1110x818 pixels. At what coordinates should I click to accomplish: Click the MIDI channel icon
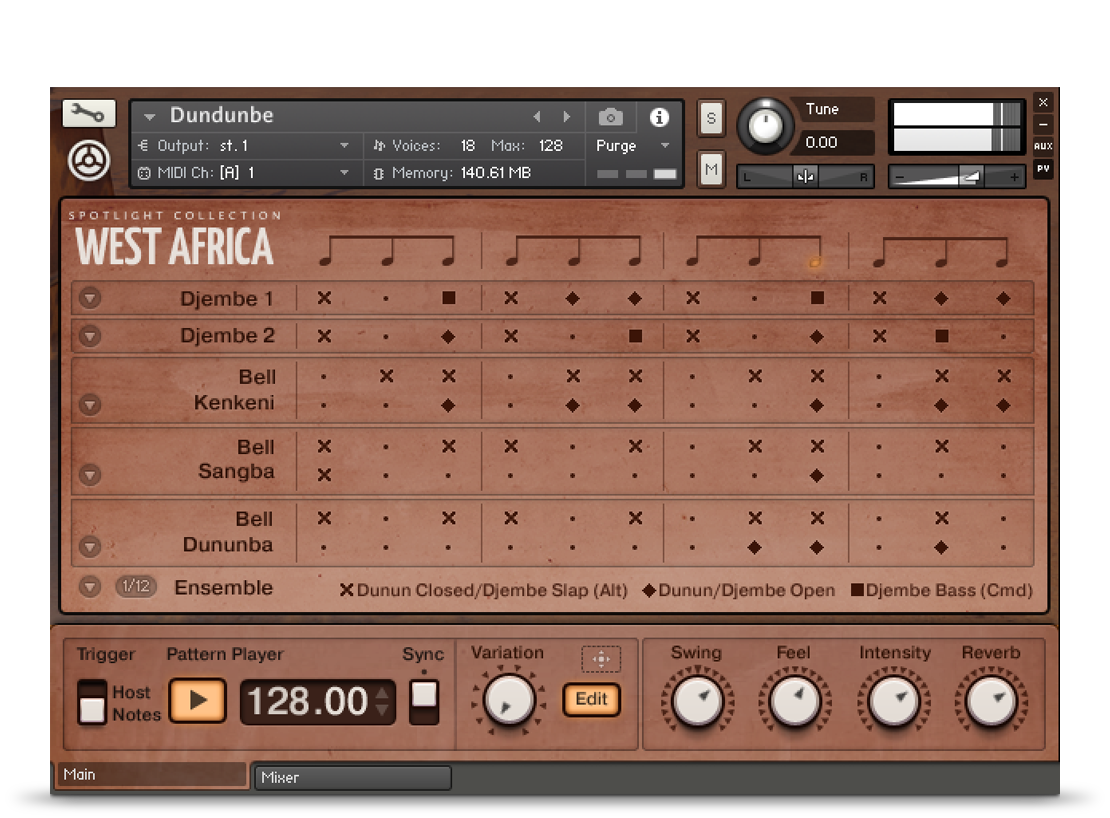tap(144, 173)
